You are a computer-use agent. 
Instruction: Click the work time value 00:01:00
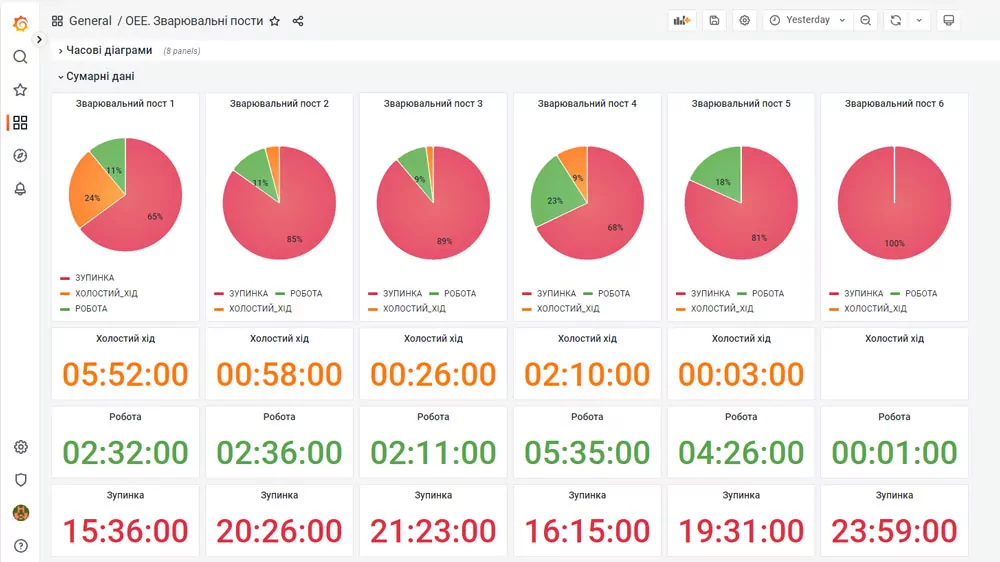pyautogui.click(x=894, y=452)
